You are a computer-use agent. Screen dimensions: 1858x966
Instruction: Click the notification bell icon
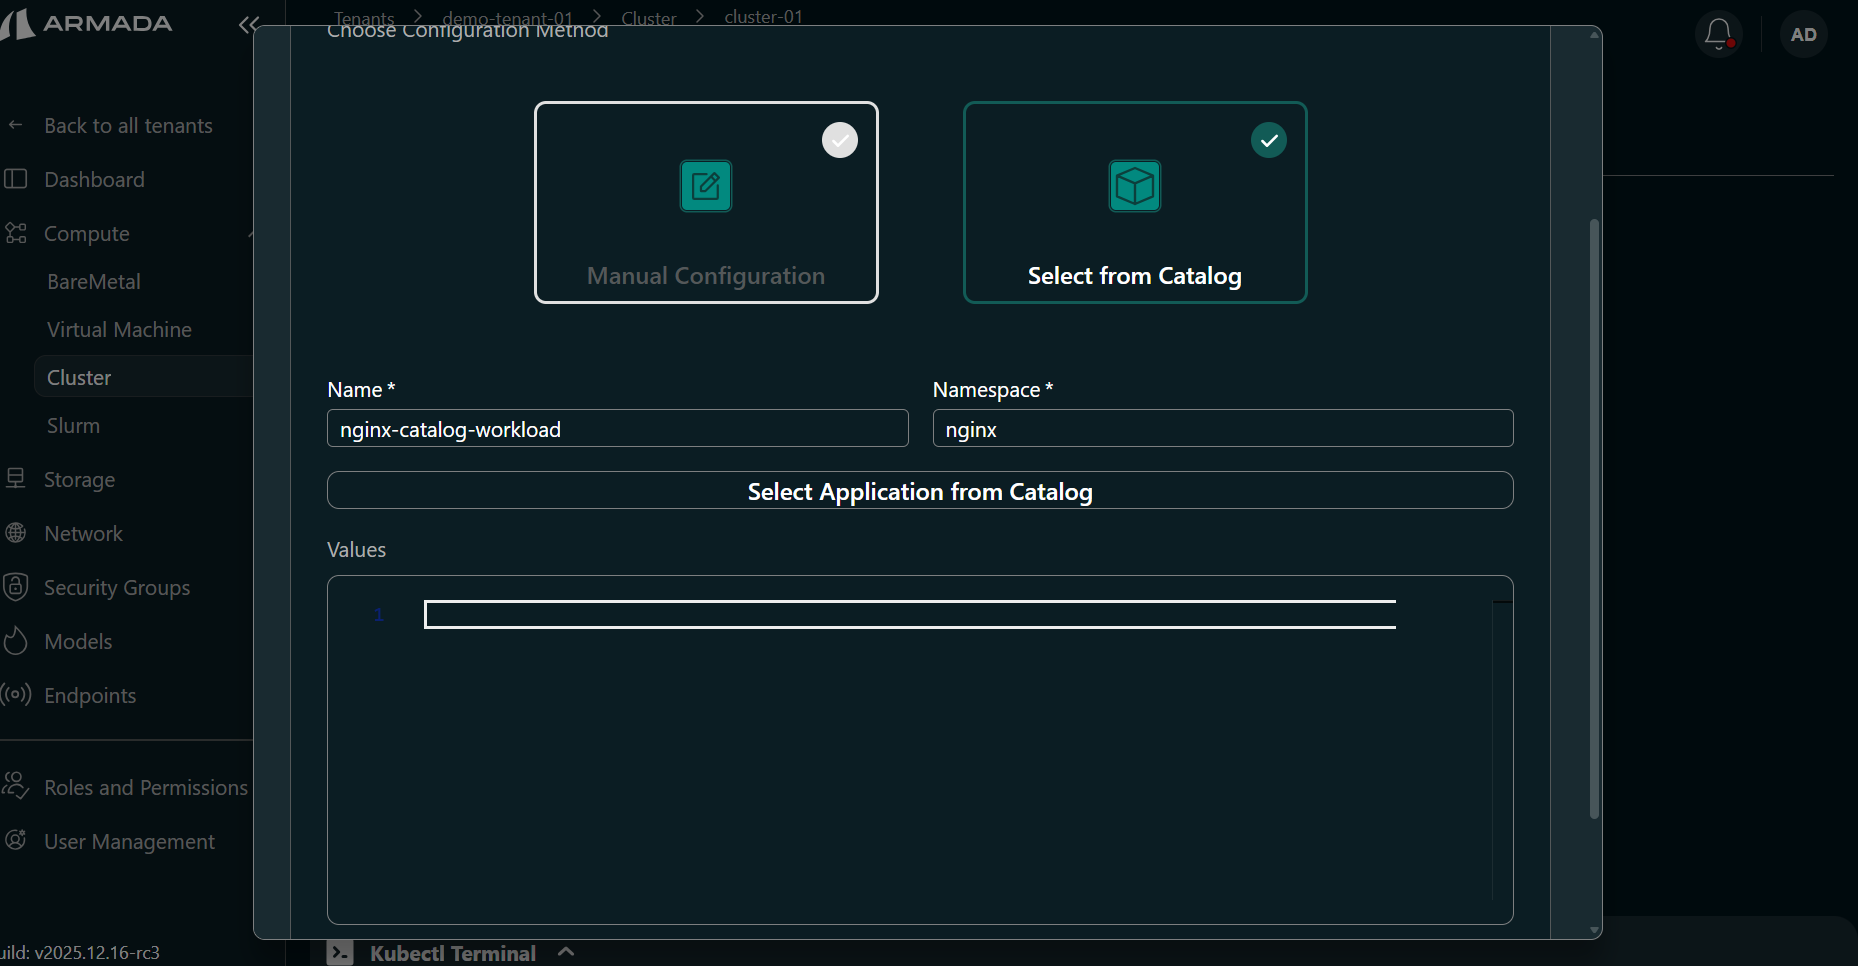(1718, 34)
